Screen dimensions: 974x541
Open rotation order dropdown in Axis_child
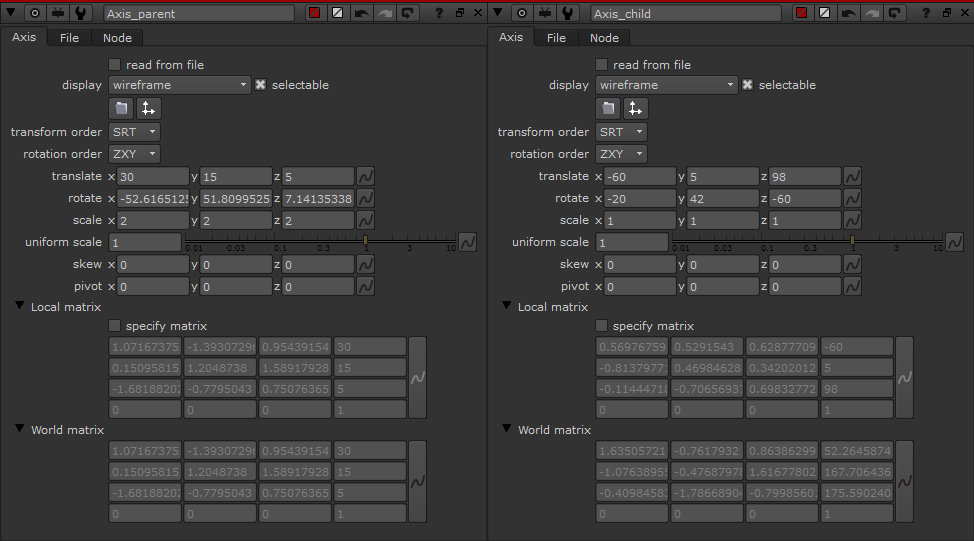(x=621, y=154)
